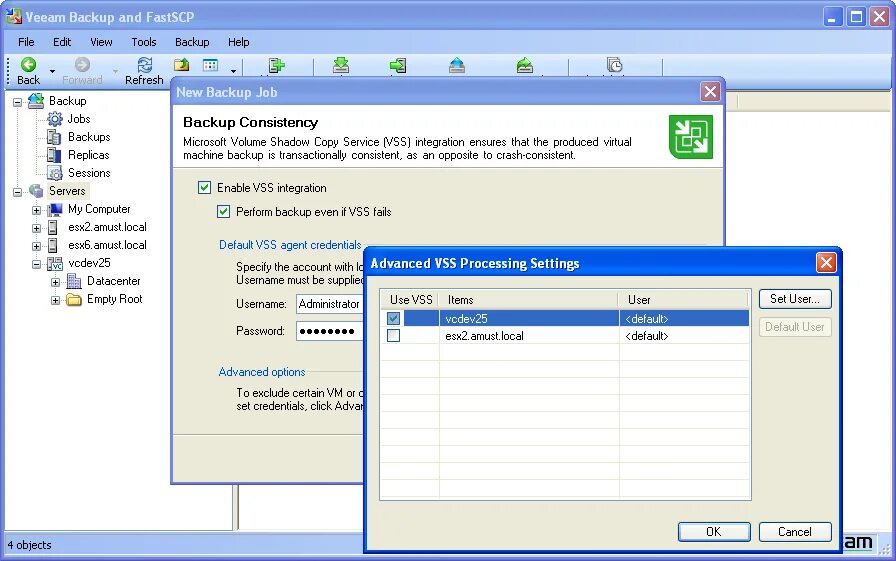896x561 pixels.
Task: Check Use VSS for esx2.amust.local
Action: [393, 335]
